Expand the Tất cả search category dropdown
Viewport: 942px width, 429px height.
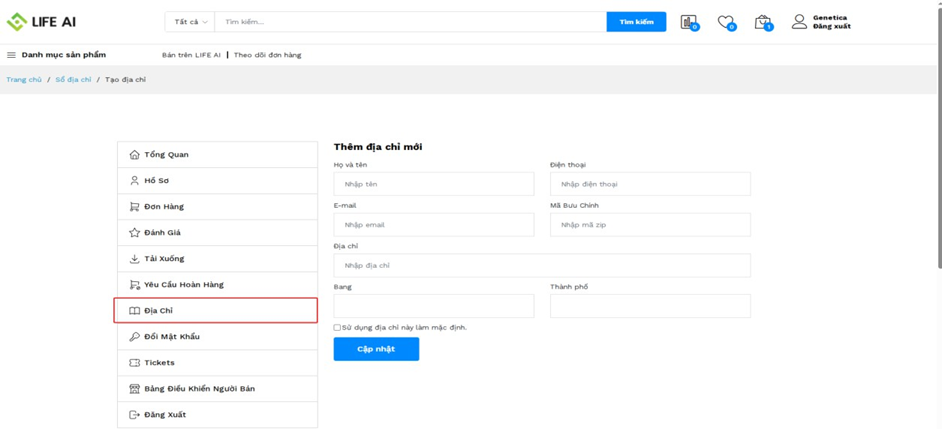pyautogui.click(x=190, y=22)
